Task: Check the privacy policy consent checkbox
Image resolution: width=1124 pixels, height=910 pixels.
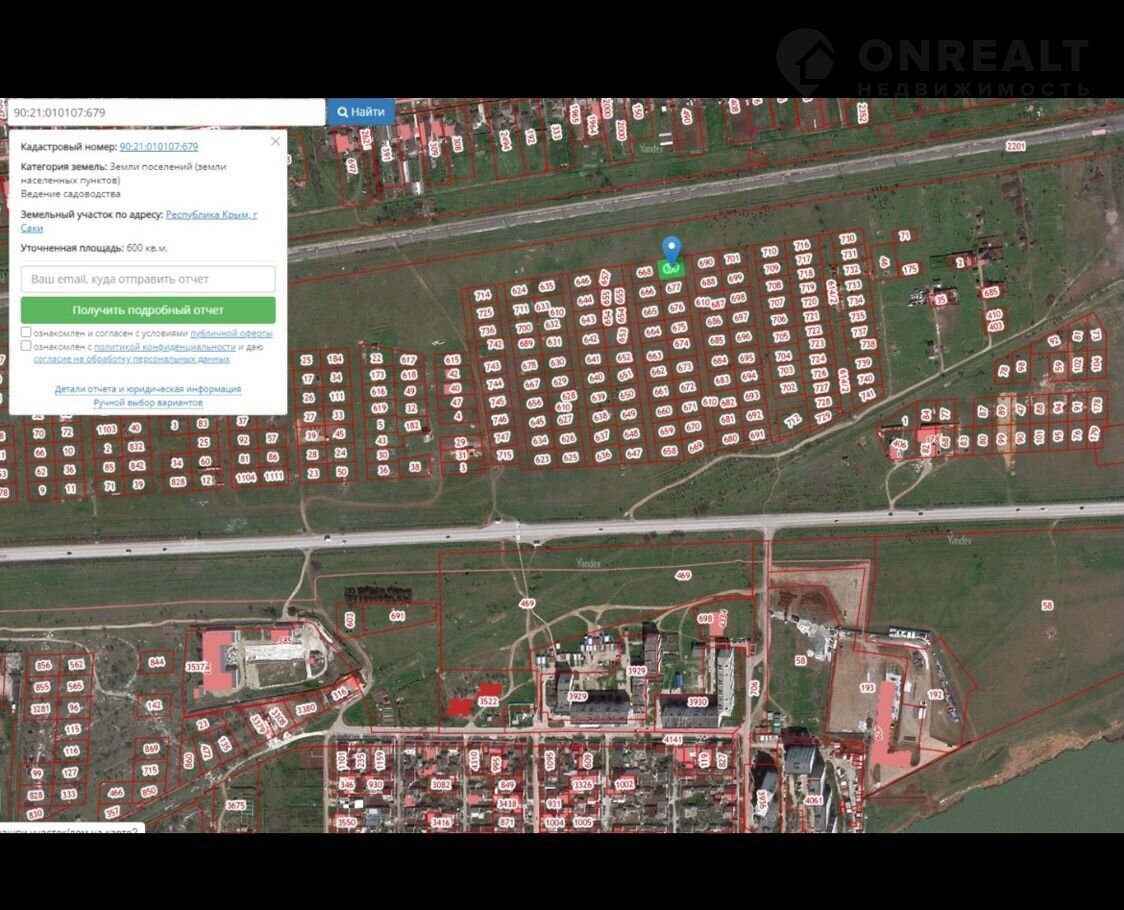Action: [26, 346]
